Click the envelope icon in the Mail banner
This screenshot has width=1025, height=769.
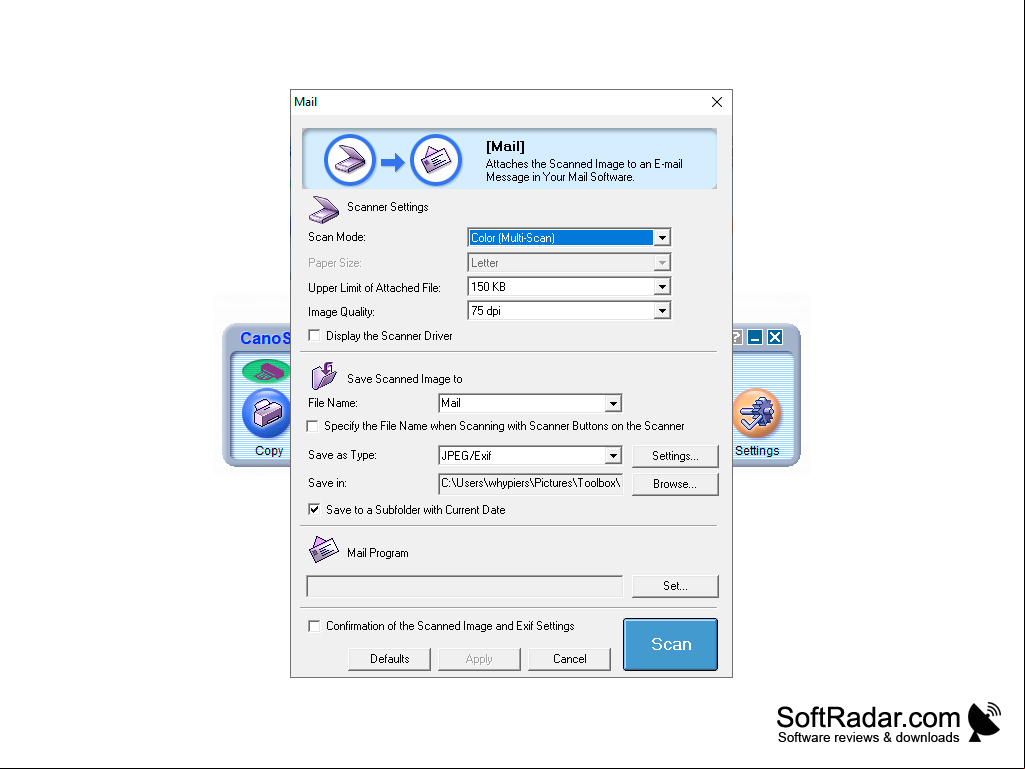pyautogui.click(x=436, y=160)
